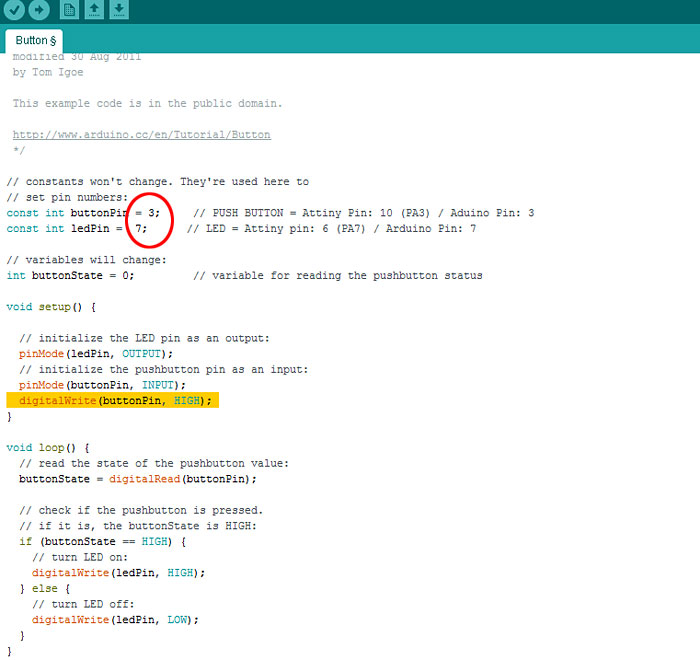
Task: Select the Button sketch tab
Action: tap(34, 41)
